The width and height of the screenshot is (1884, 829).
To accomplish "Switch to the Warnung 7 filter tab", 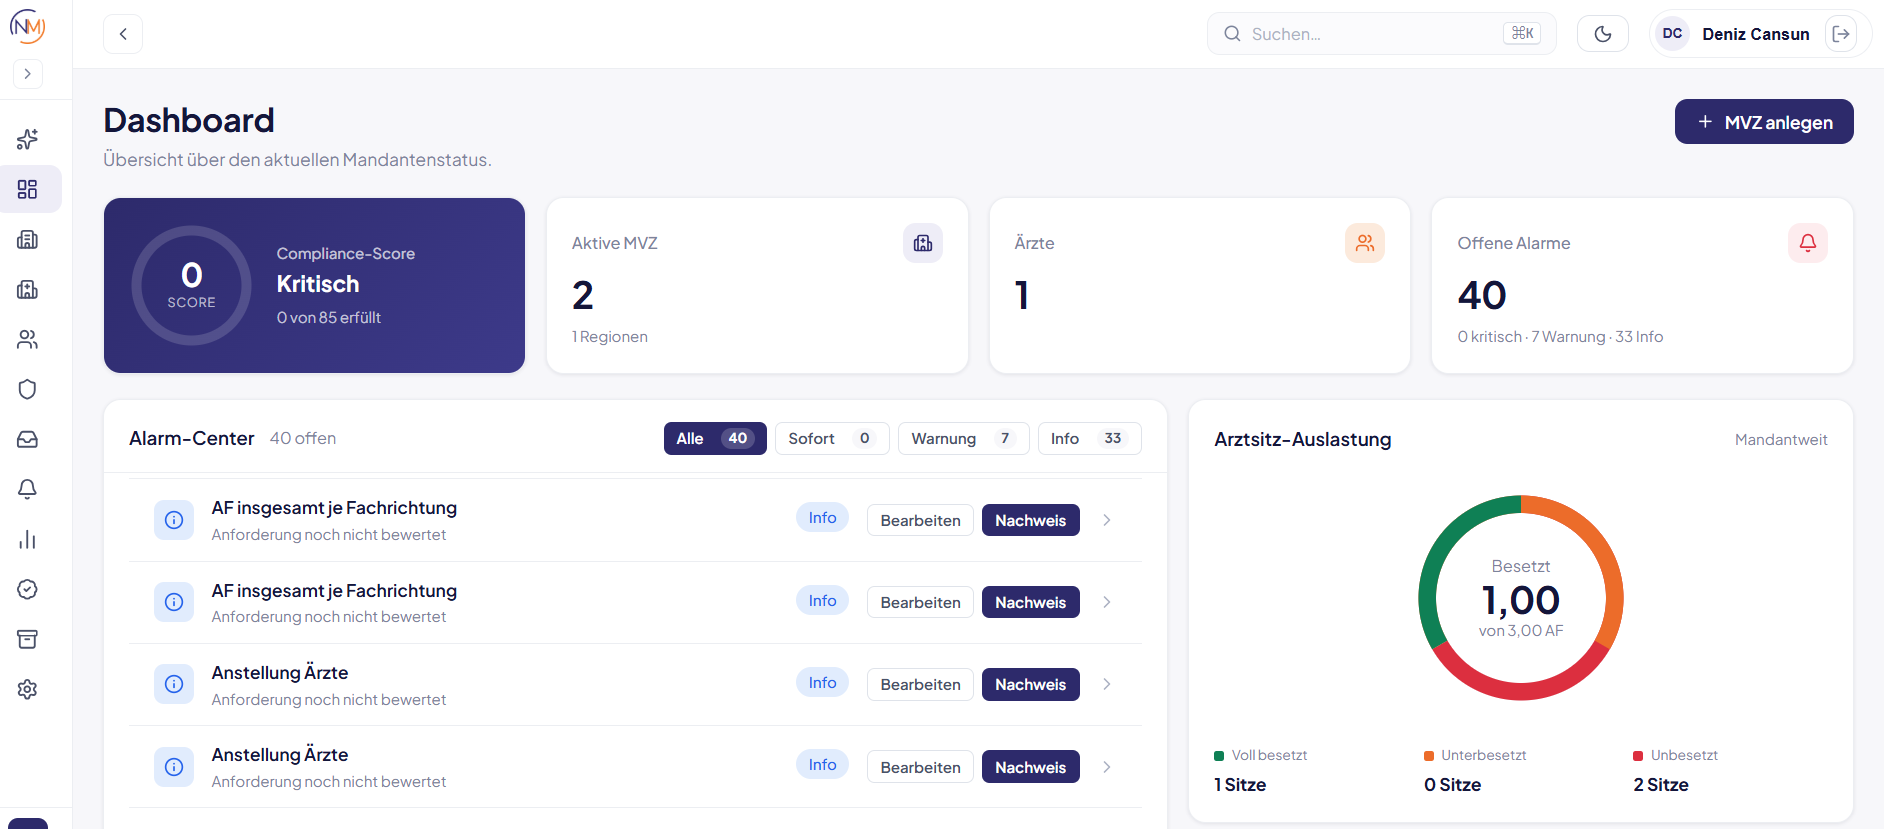I will pos(964,438).
